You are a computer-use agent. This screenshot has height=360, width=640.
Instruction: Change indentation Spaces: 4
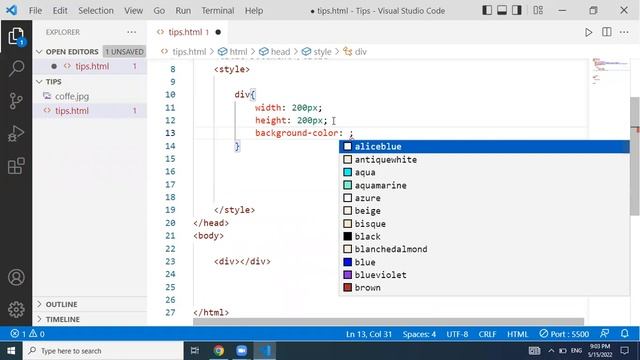tap(419, 334)
